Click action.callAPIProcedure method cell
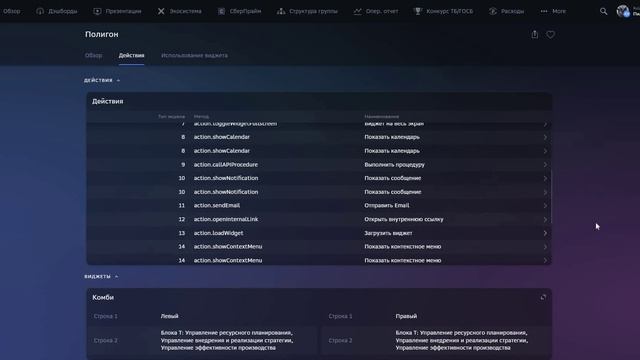 226,165
